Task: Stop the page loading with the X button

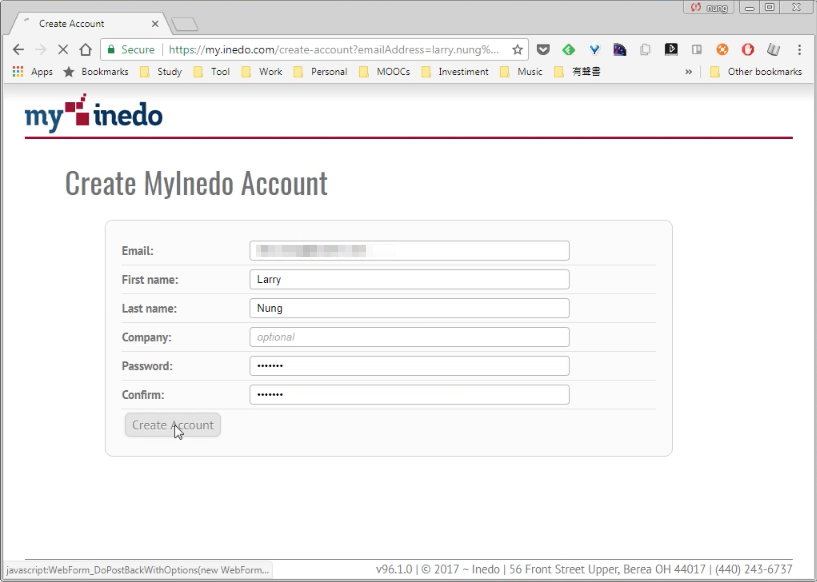Action: coord(63,49)
